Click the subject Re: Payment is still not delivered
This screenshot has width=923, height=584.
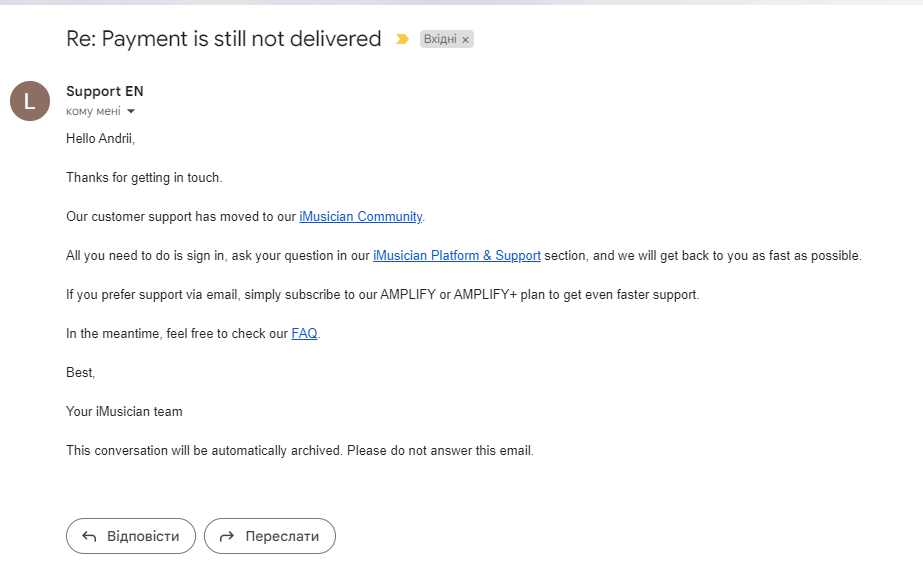(x=224, y=39)
